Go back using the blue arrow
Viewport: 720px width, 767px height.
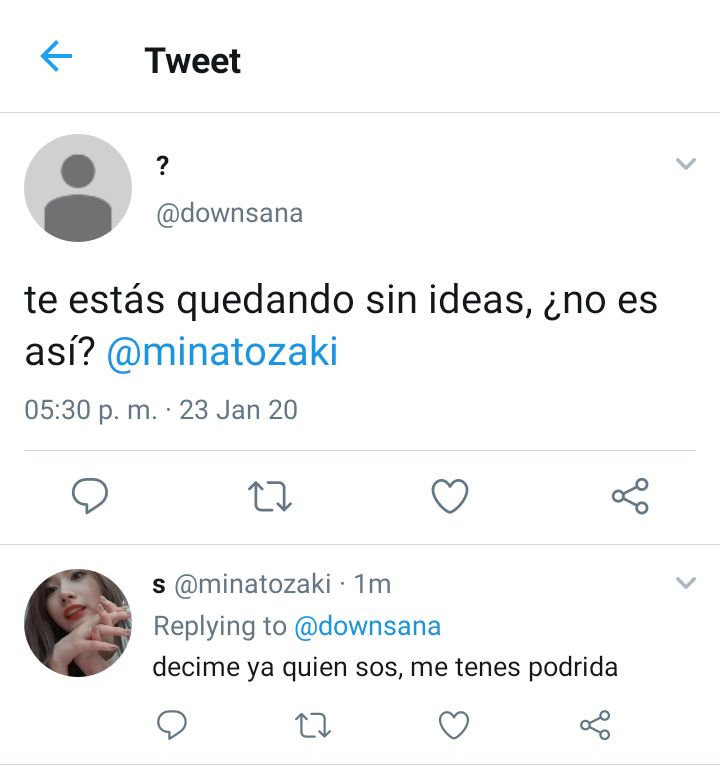[x=56, y=56]
